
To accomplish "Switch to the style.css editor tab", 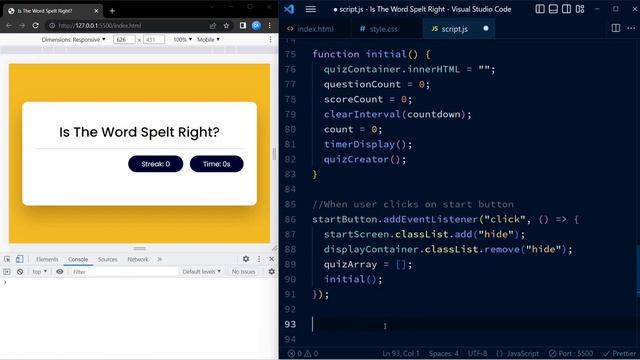I will click(x=379, y=29).
